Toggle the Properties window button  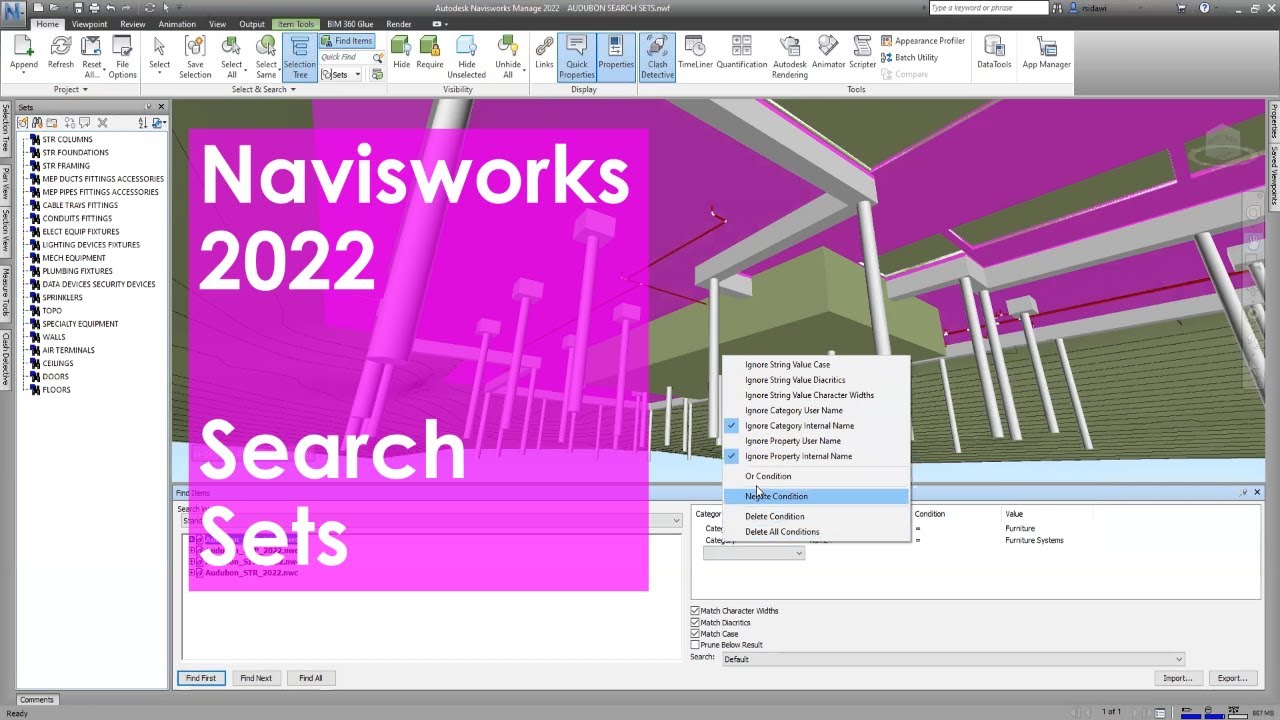click(616, 57)
